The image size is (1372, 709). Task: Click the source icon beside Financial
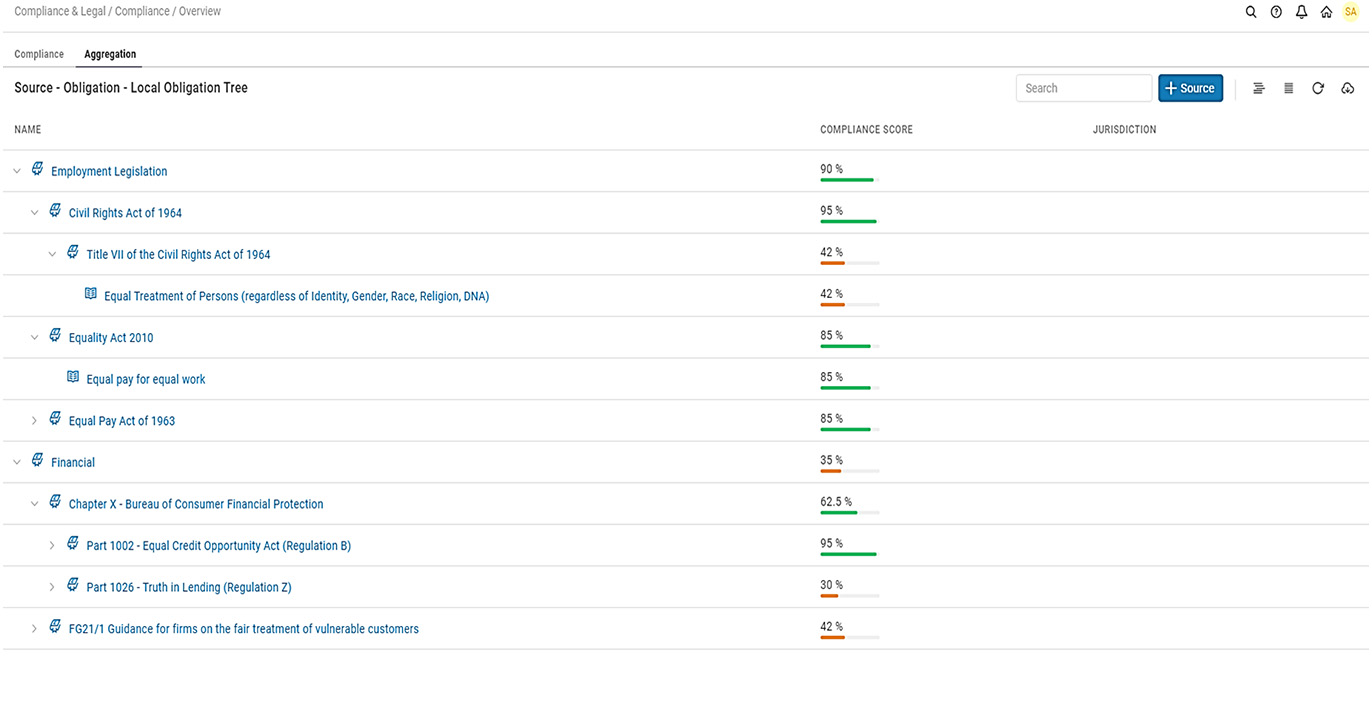pyautogui.click(x=37, y=460)
